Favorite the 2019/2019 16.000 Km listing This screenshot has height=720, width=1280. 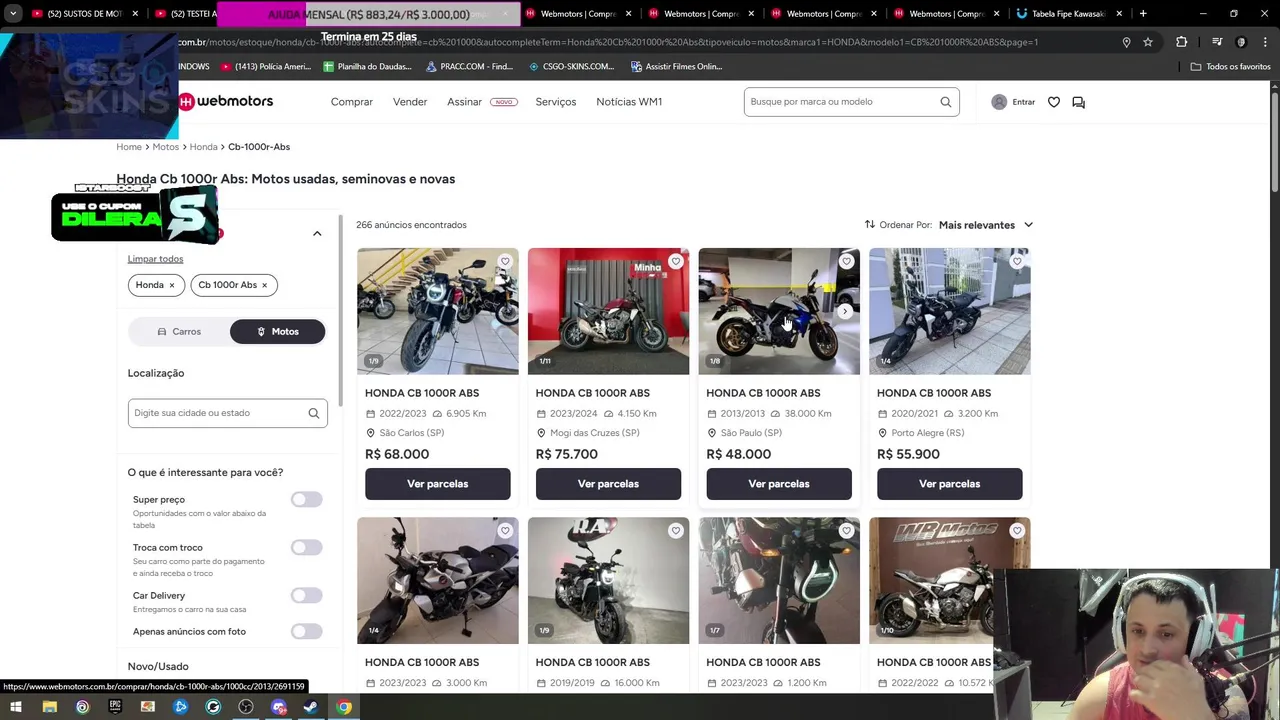676,531
